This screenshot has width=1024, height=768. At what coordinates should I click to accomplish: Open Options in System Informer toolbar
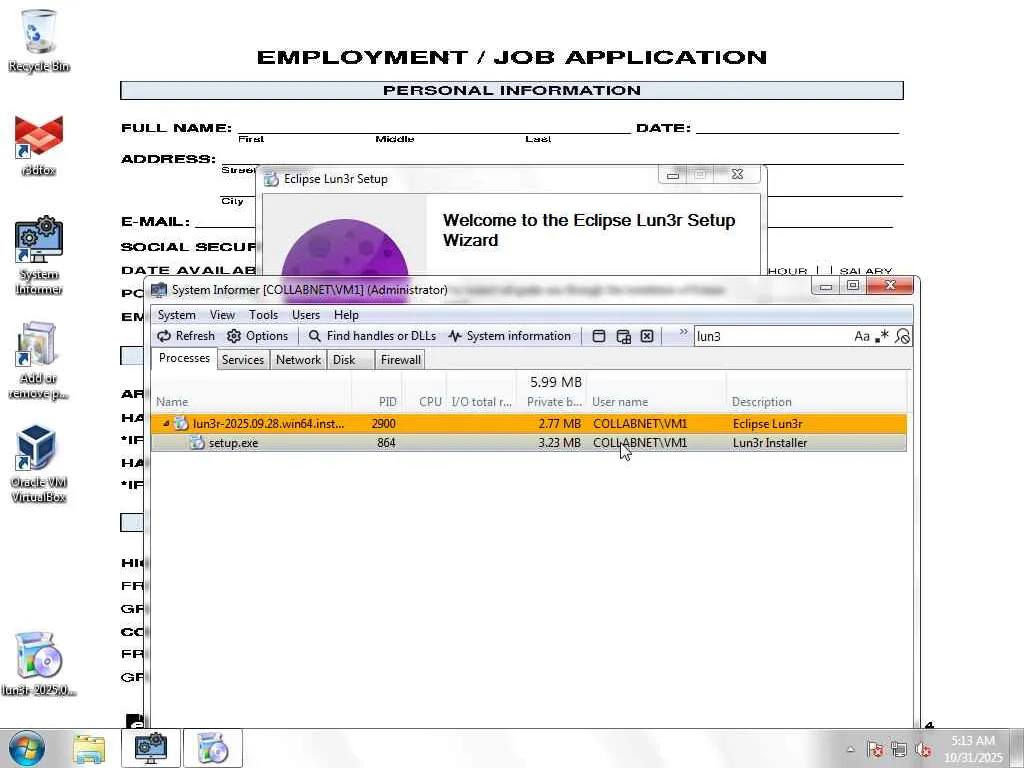pos(257,336)
